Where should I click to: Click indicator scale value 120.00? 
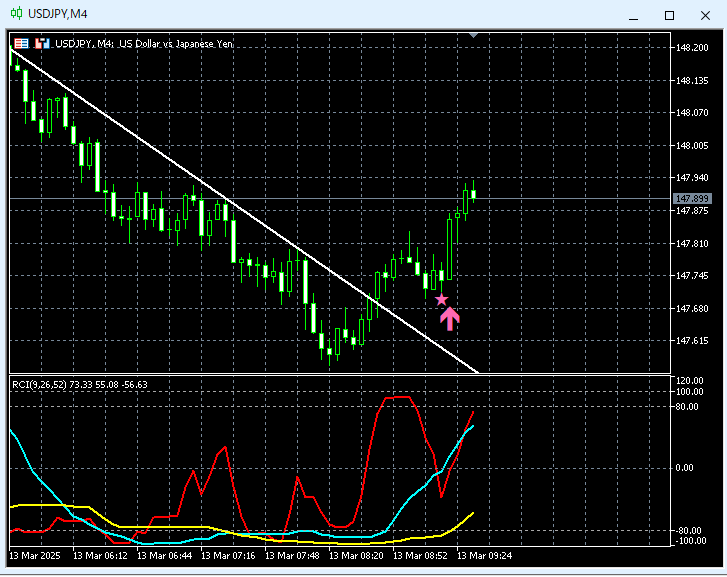point(690,381)
